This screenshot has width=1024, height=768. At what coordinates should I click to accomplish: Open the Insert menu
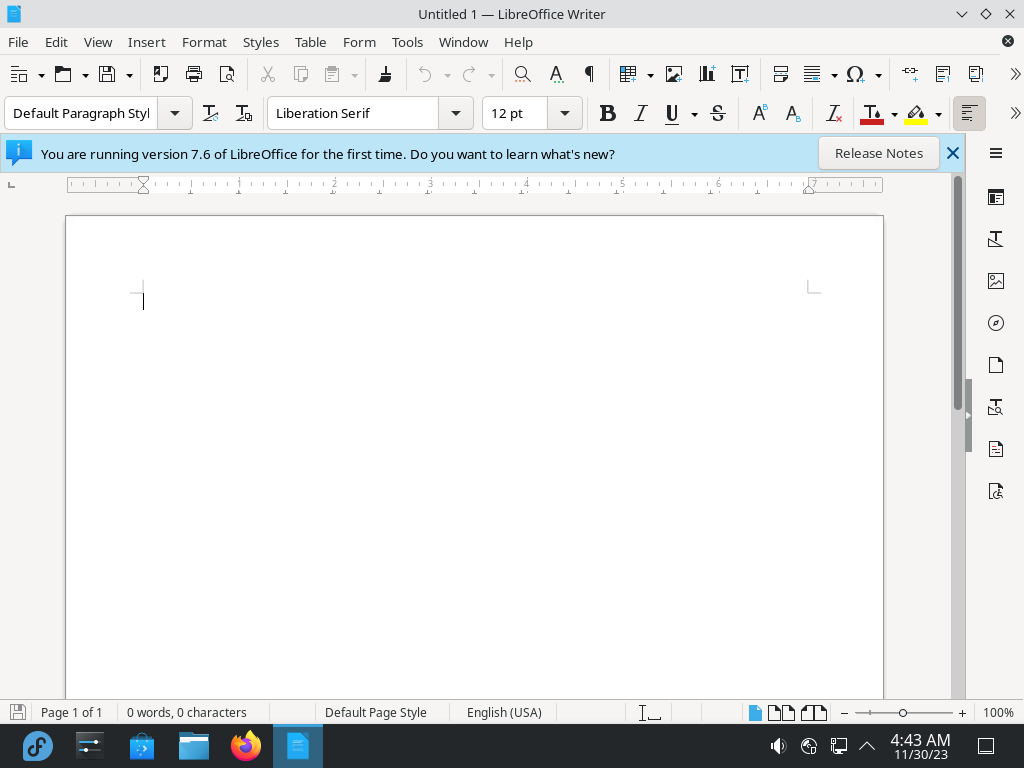pyautogui.click(x=146, y=42)
